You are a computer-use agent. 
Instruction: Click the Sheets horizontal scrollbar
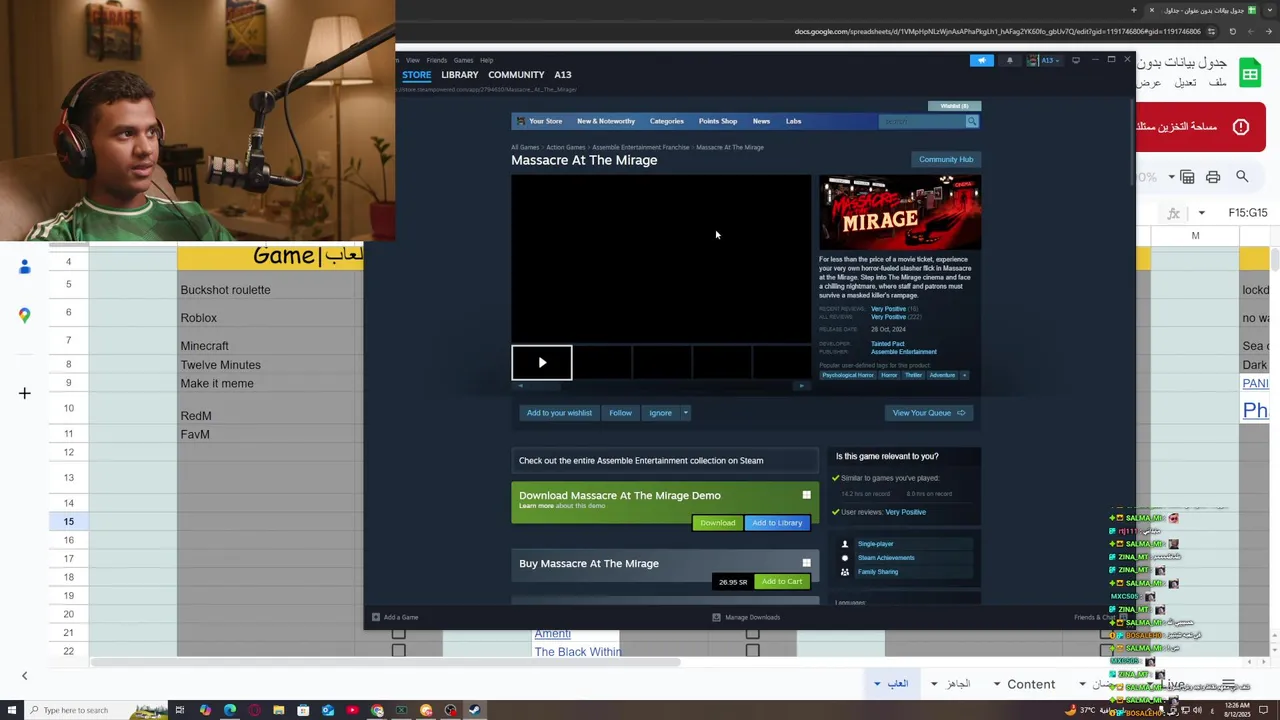pyautogui.click(x=385, y=662)
